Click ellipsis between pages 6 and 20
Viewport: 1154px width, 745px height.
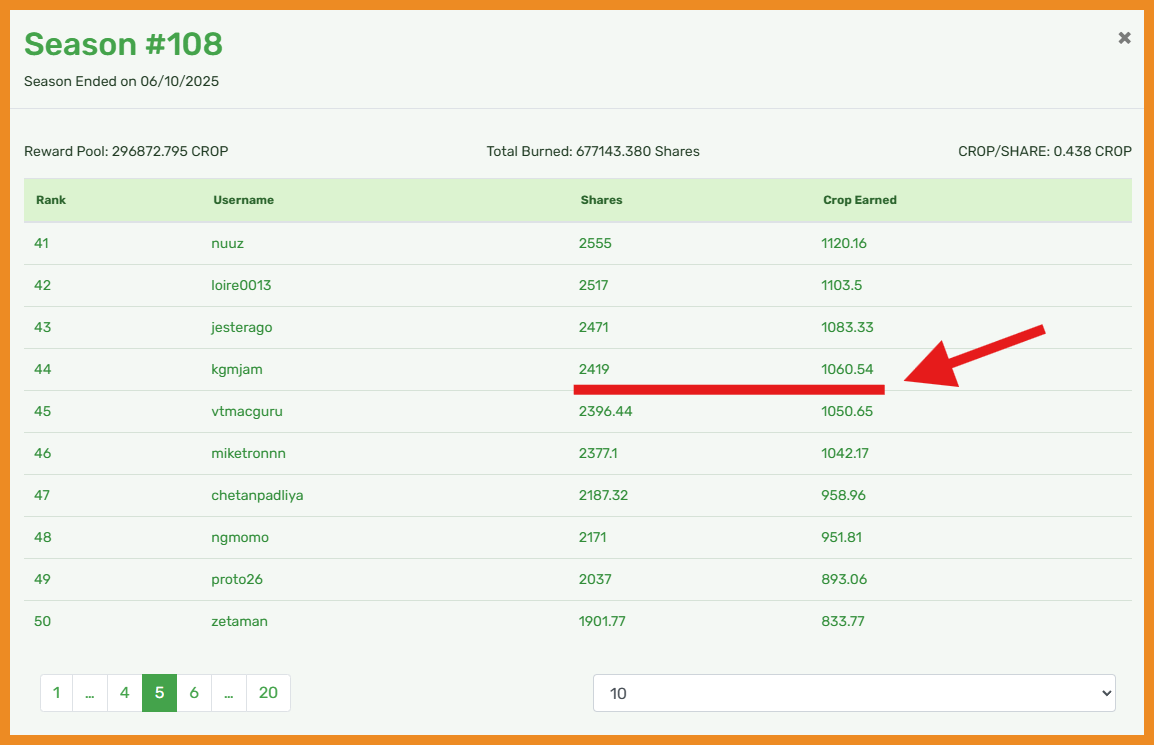pyautogui.click(x=229, y=692)
